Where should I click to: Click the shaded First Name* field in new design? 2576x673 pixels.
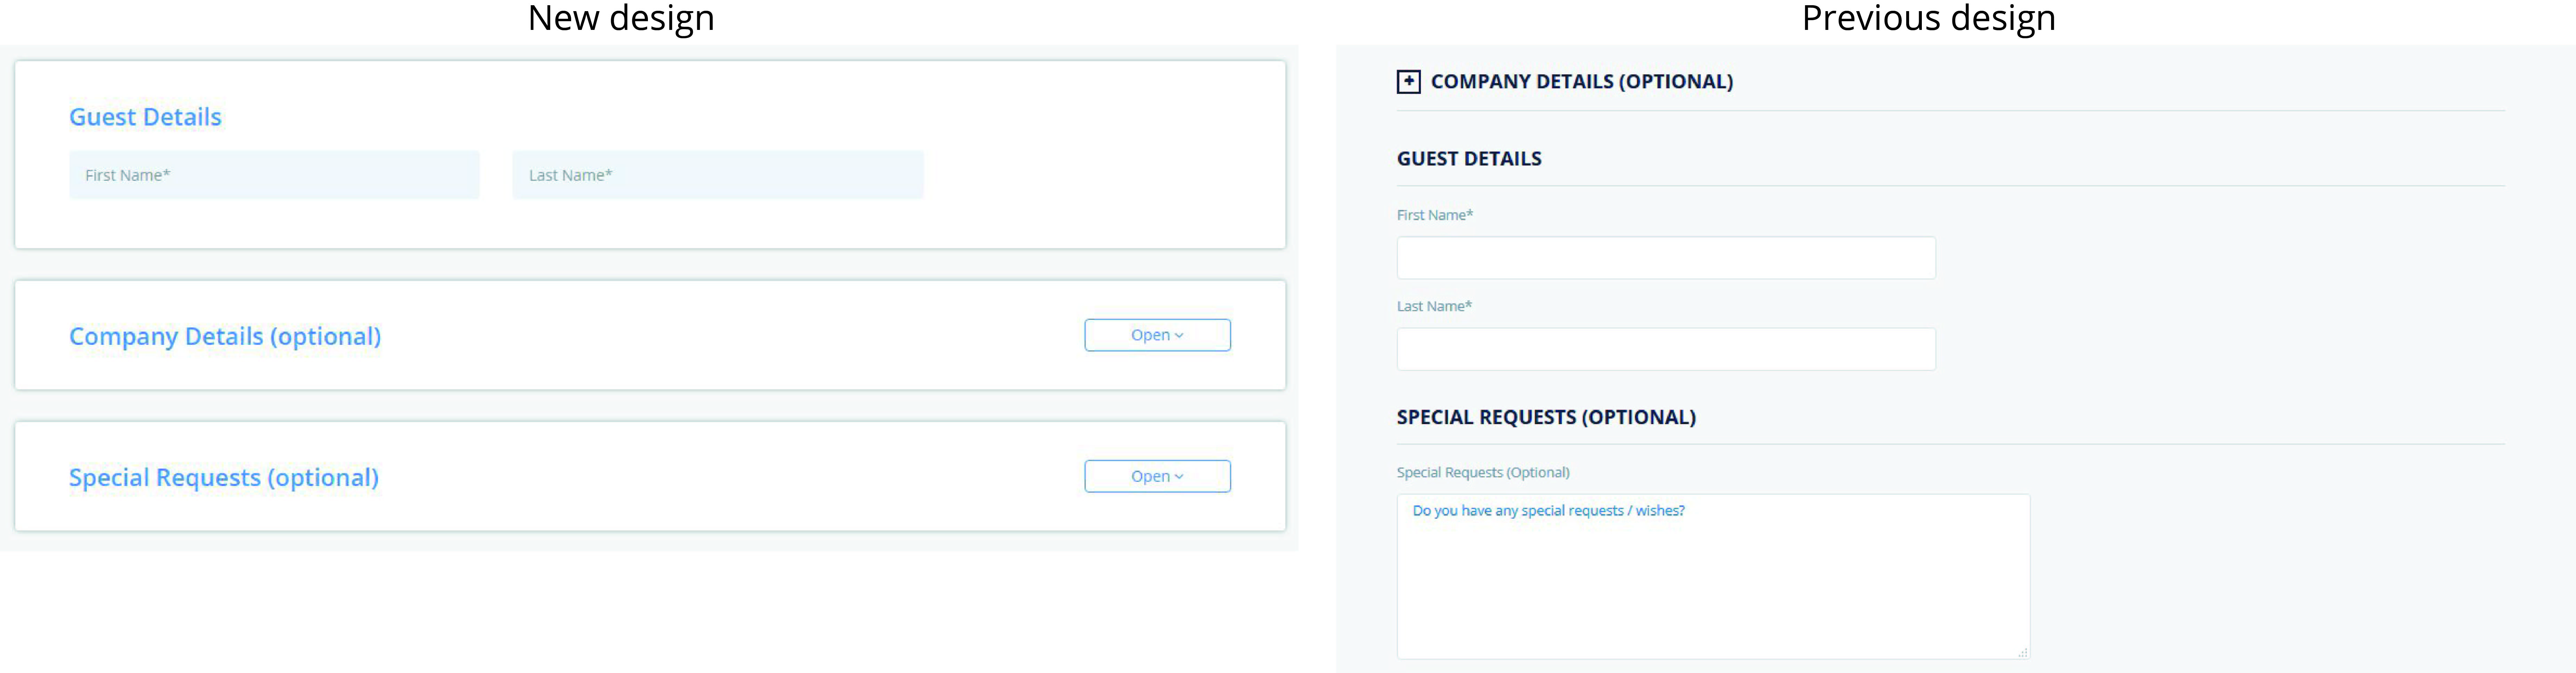(274, 175)
